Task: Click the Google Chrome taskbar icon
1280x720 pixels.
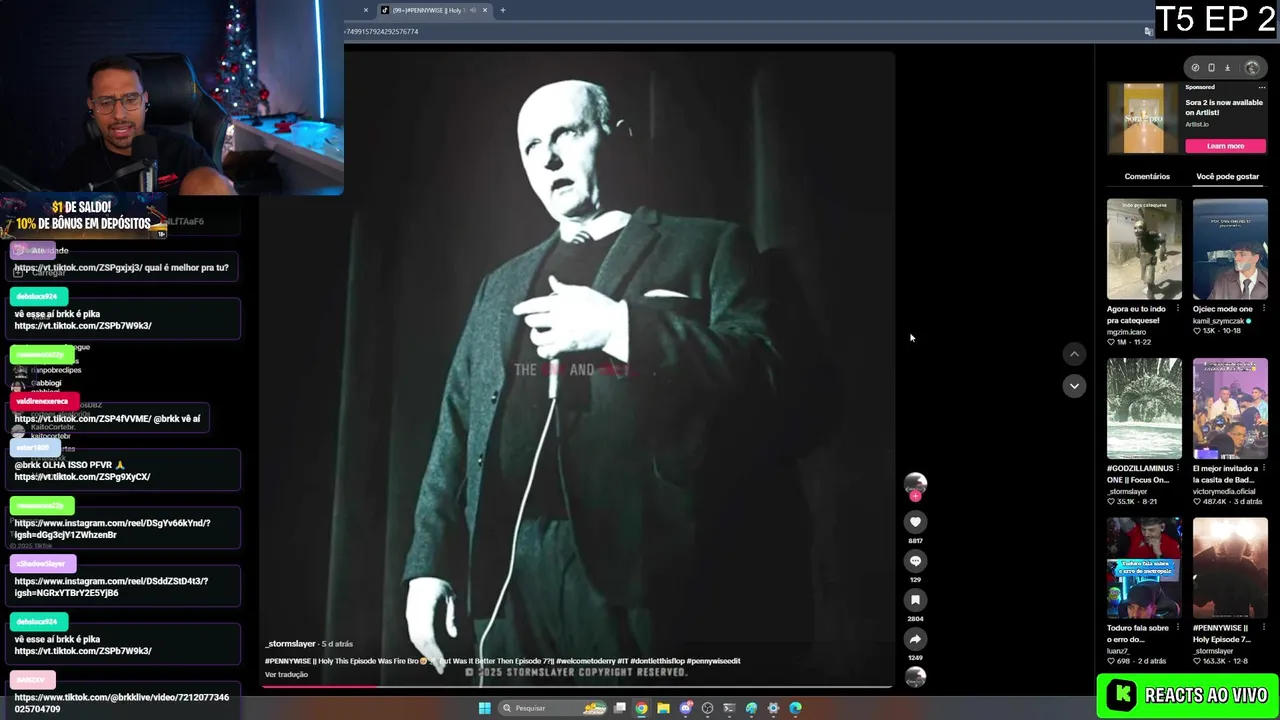Action: [642, 708]
